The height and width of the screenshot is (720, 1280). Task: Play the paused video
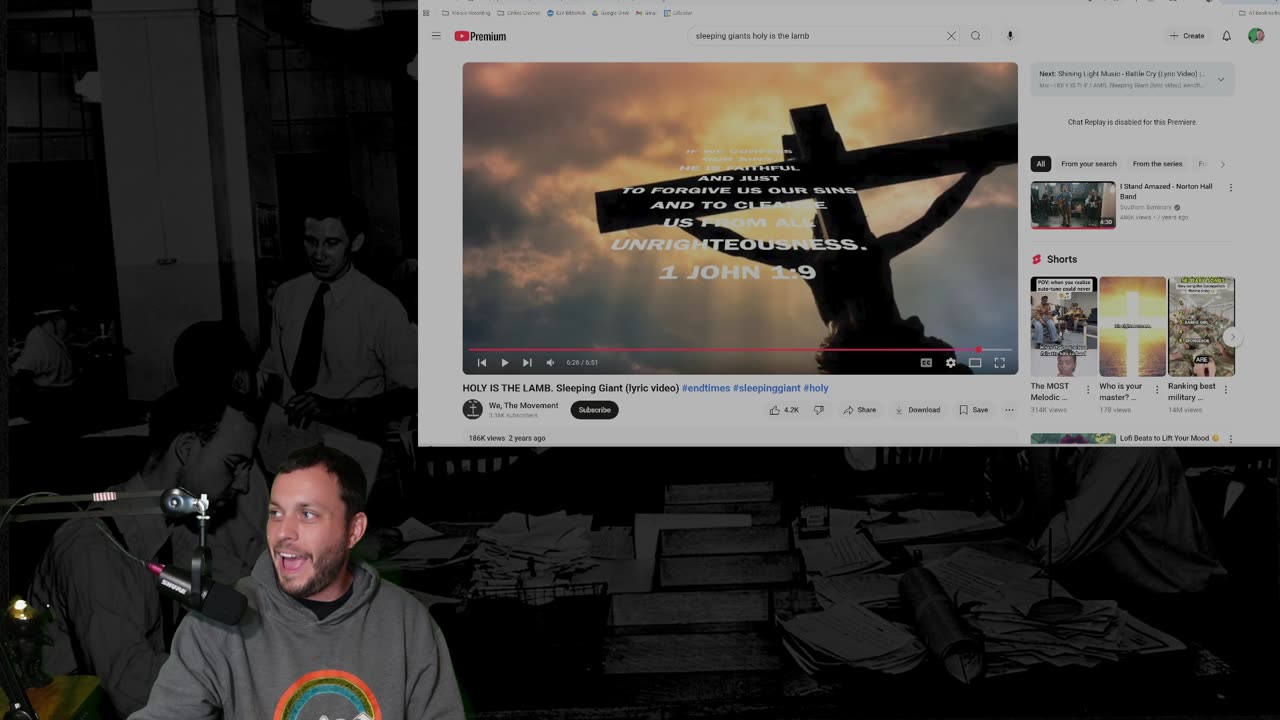click(x=504, y=363)
